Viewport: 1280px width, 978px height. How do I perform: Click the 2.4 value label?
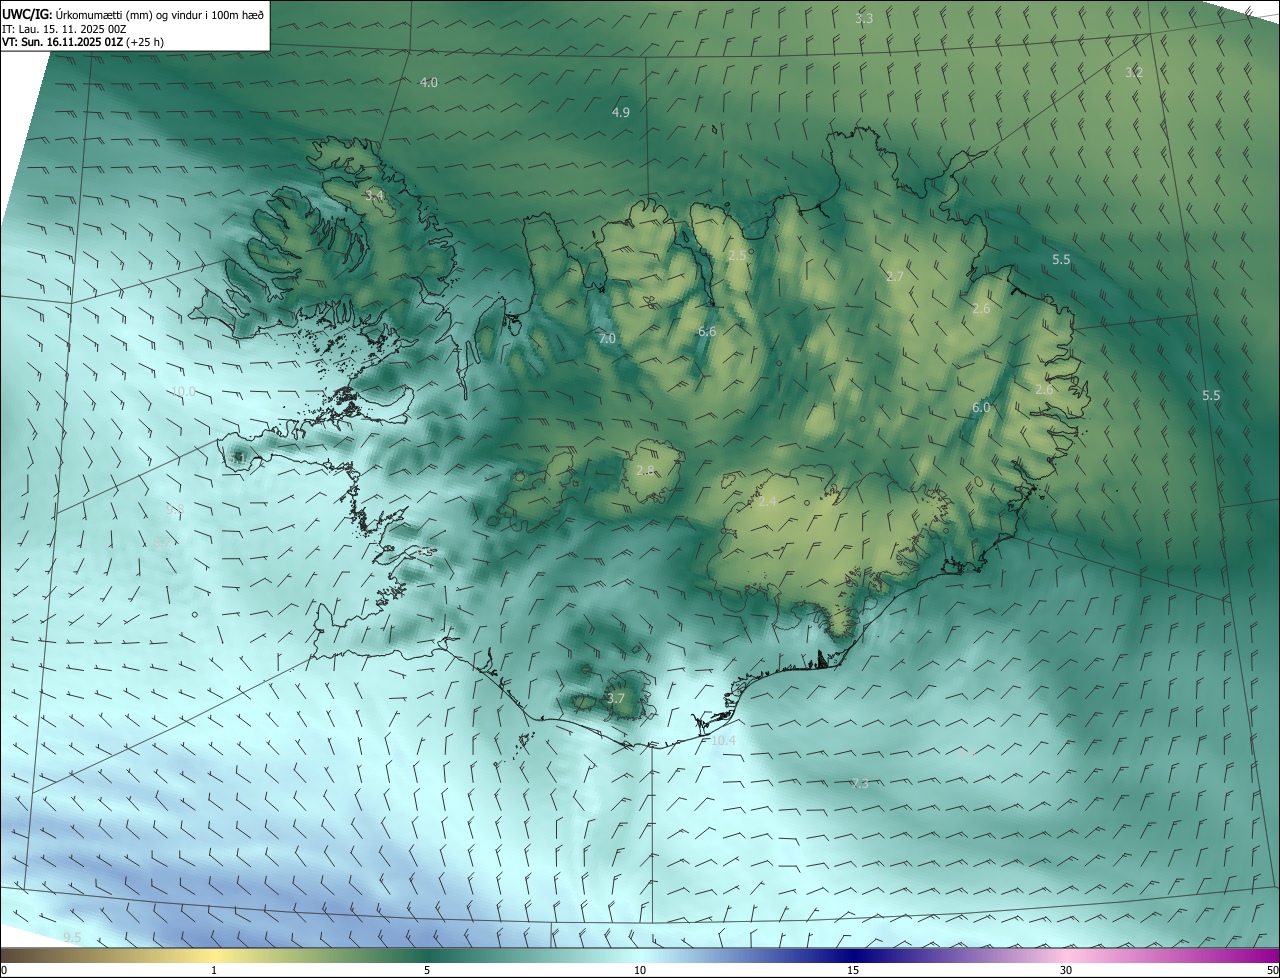click(767, 501)
